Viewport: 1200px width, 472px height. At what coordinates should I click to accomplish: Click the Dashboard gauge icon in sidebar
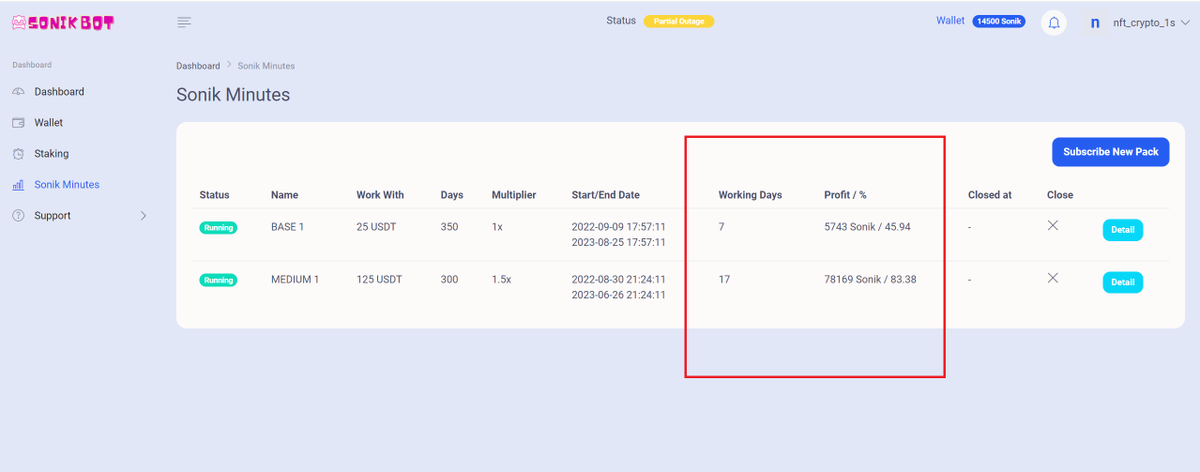pos(19,92)
